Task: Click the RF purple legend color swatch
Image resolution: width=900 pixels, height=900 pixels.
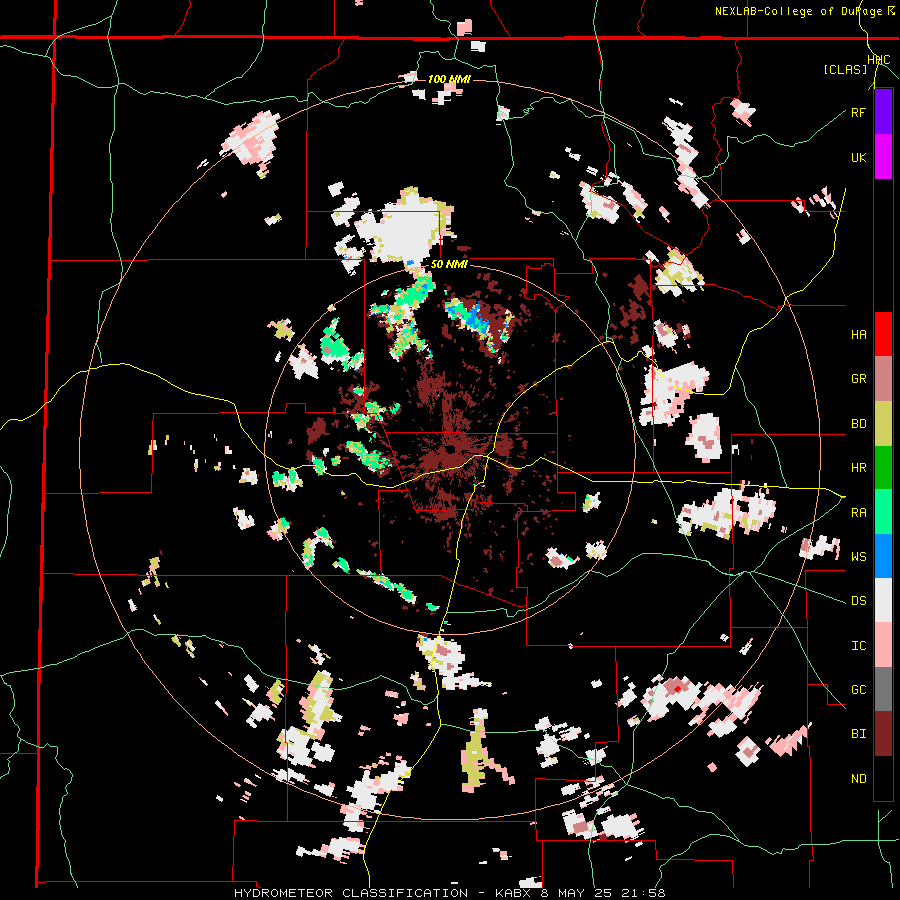Action: (x=883, y=112)
